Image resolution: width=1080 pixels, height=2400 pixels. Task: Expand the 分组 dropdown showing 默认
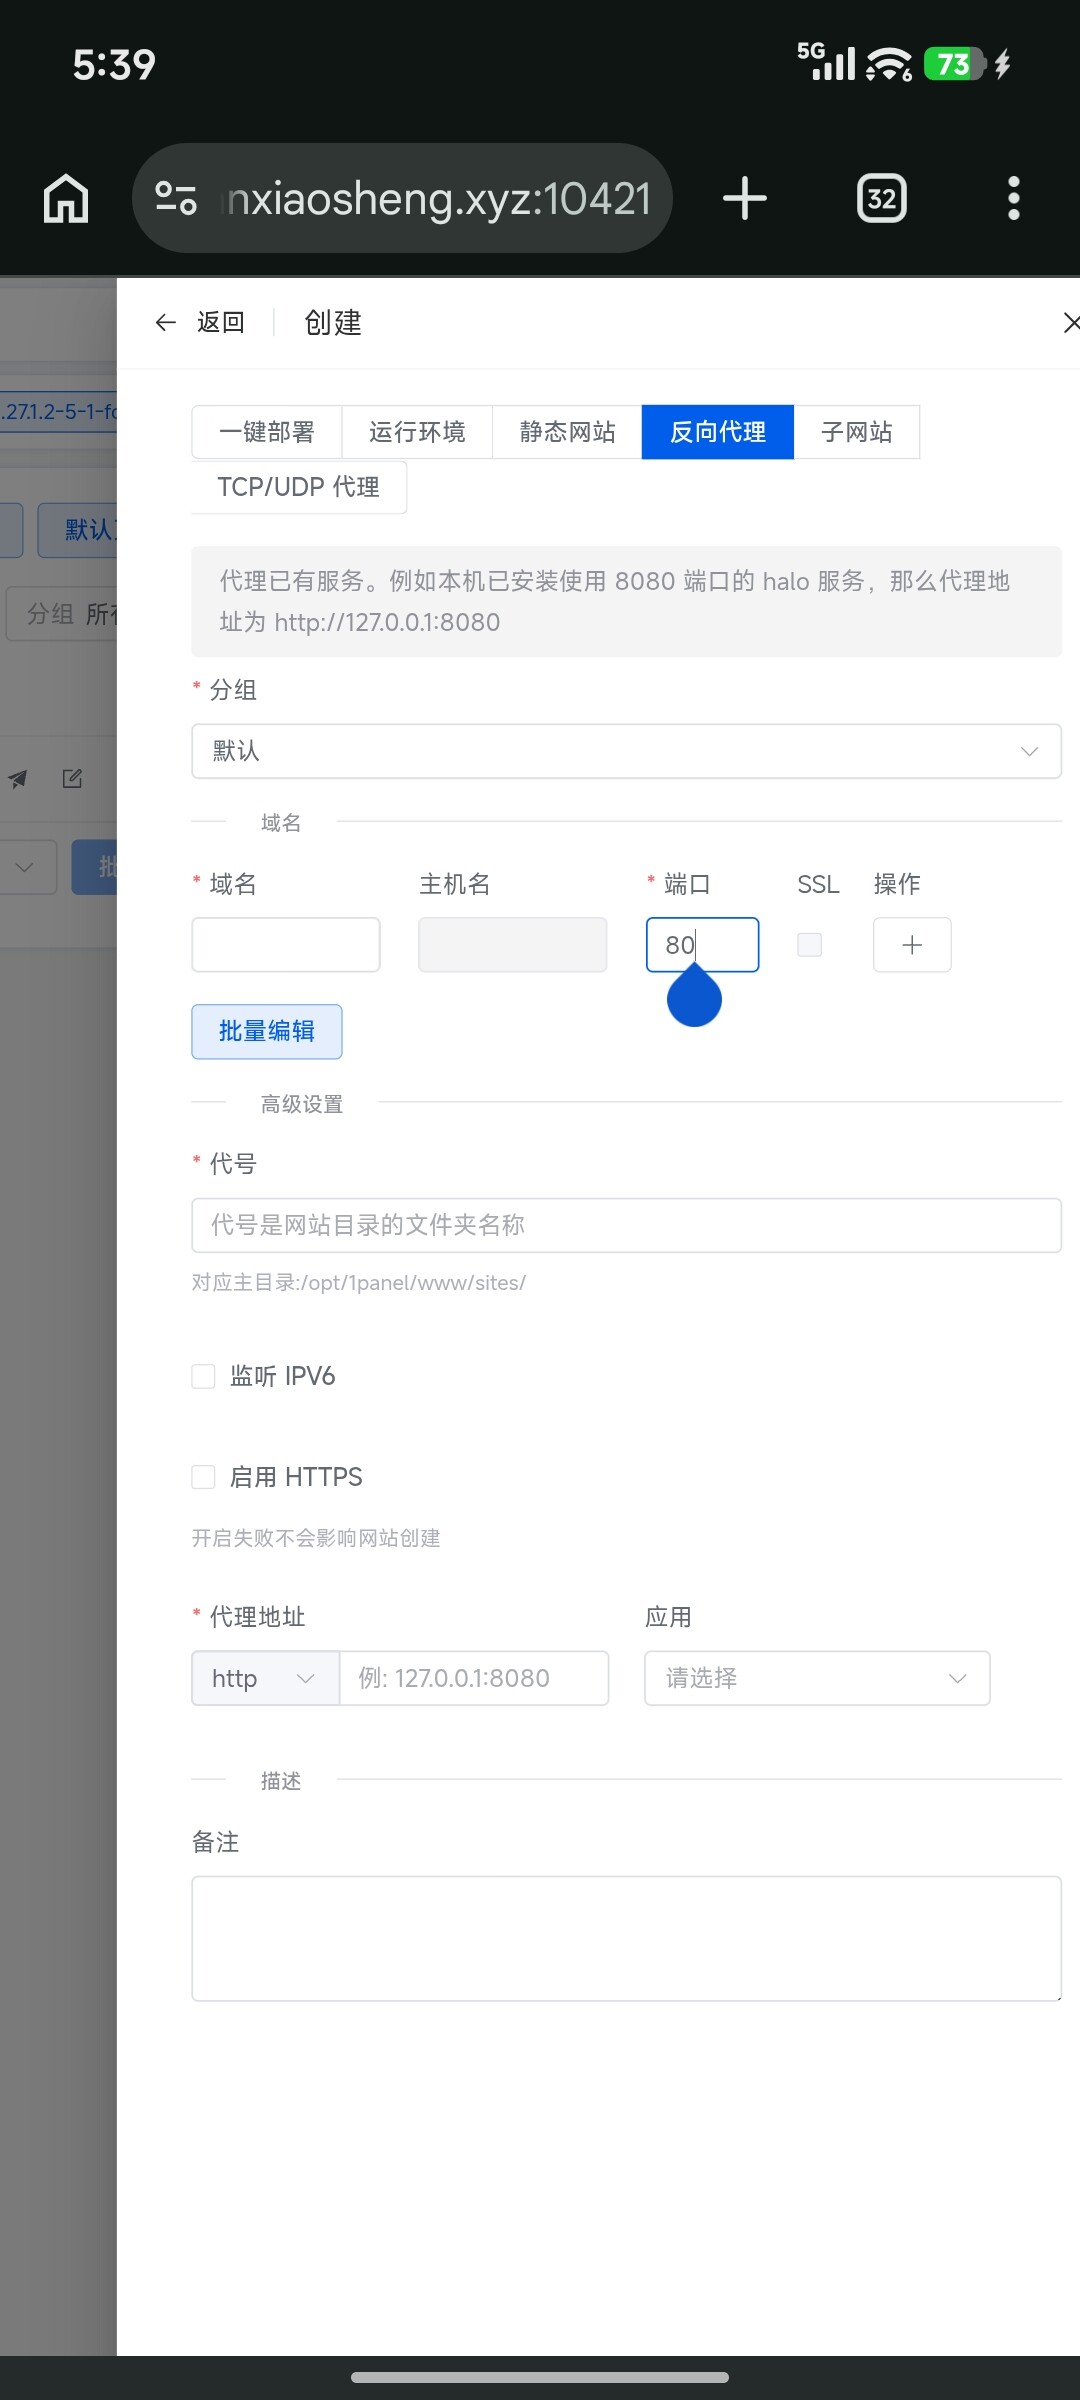pos(626,751)
